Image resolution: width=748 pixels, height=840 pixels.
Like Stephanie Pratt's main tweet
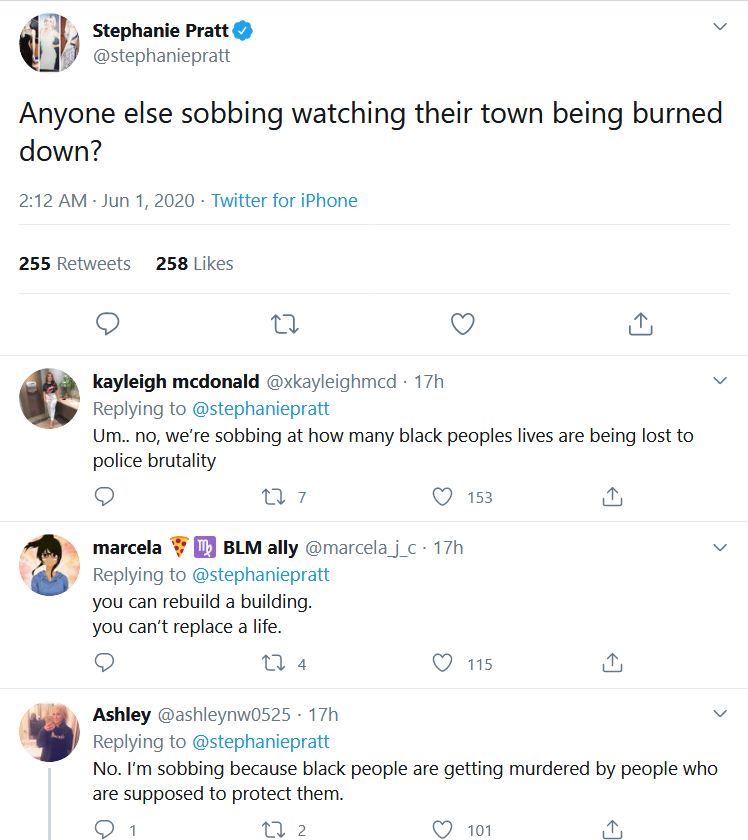(x=462, y=323)
